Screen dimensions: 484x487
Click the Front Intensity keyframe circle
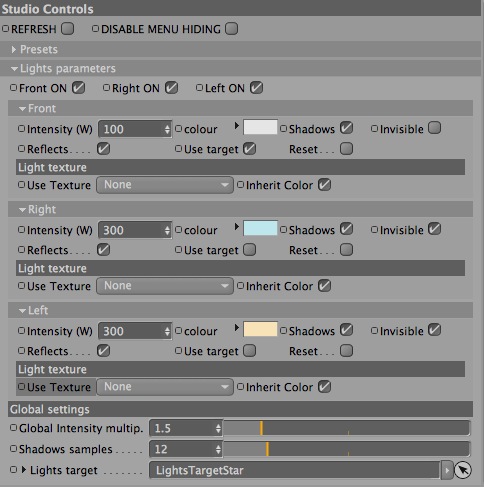tap(21, 129)
